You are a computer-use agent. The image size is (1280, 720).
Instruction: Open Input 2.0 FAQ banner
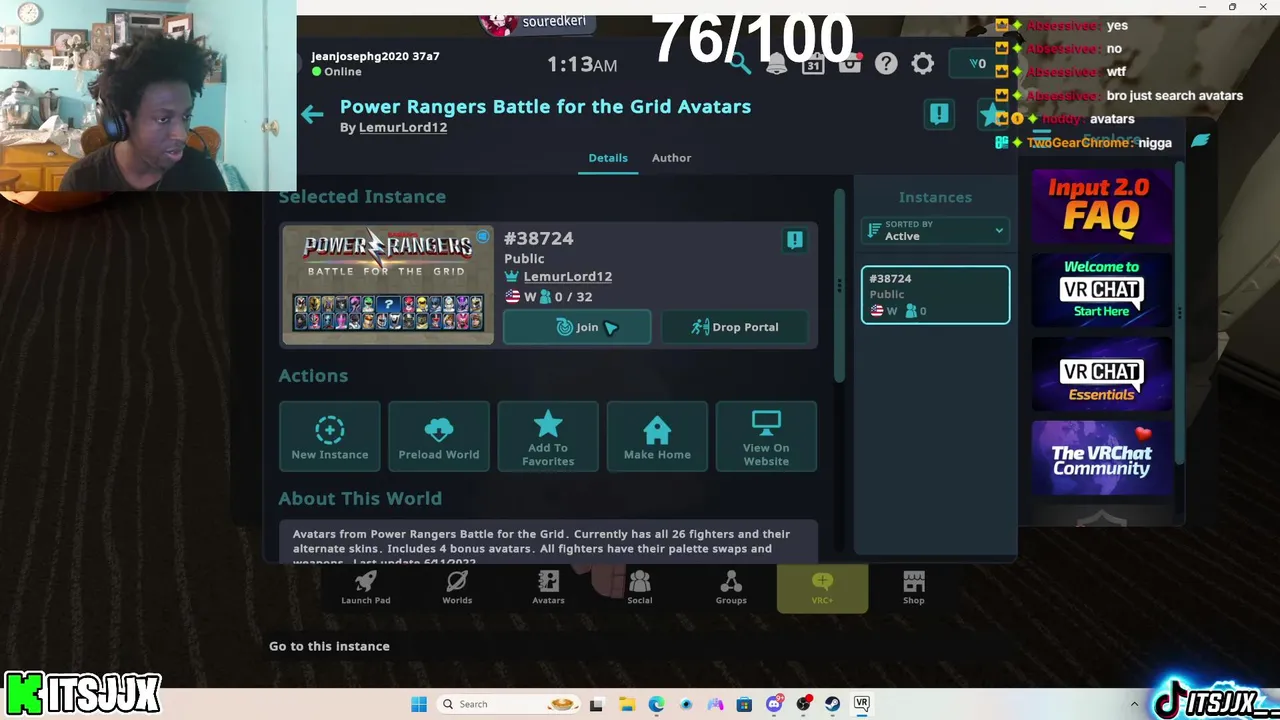(1101, 207)
